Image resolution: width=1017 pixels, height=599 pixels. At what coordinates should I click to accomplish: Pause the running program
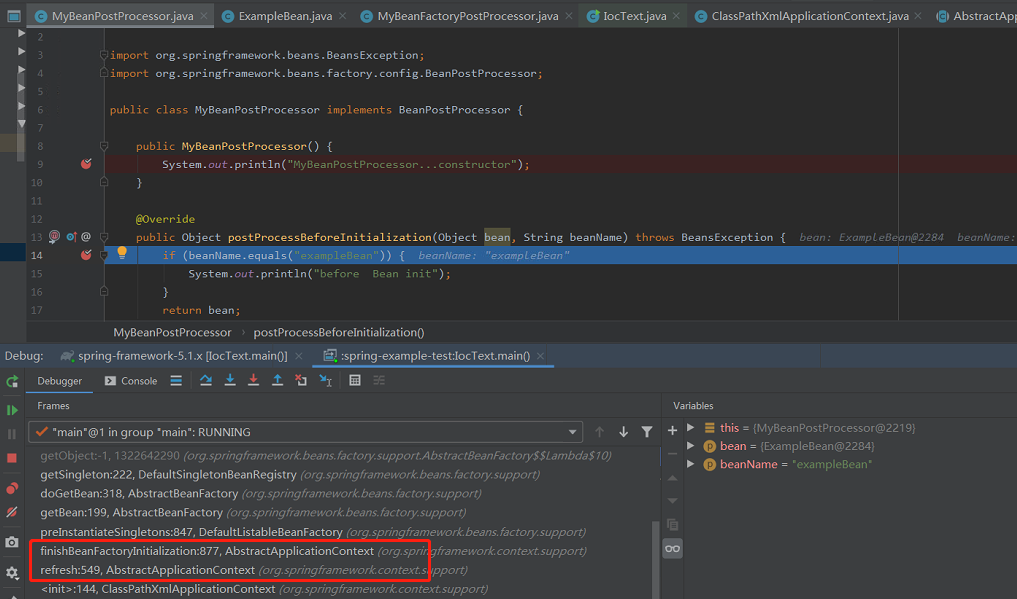click(12, 434)
